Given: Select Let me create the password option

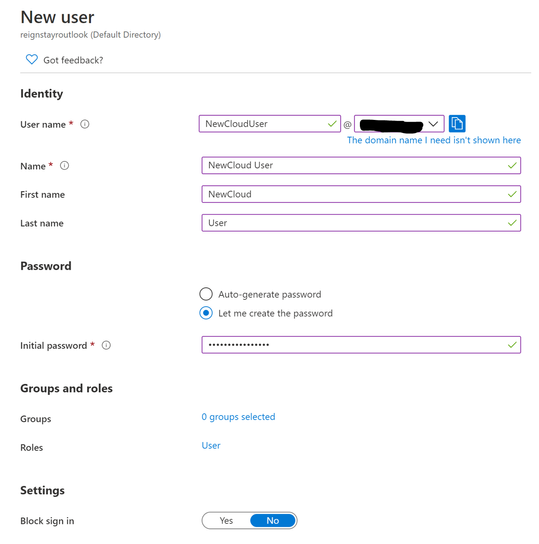Looking at the screenshot, I should click(x=206, y=313).
